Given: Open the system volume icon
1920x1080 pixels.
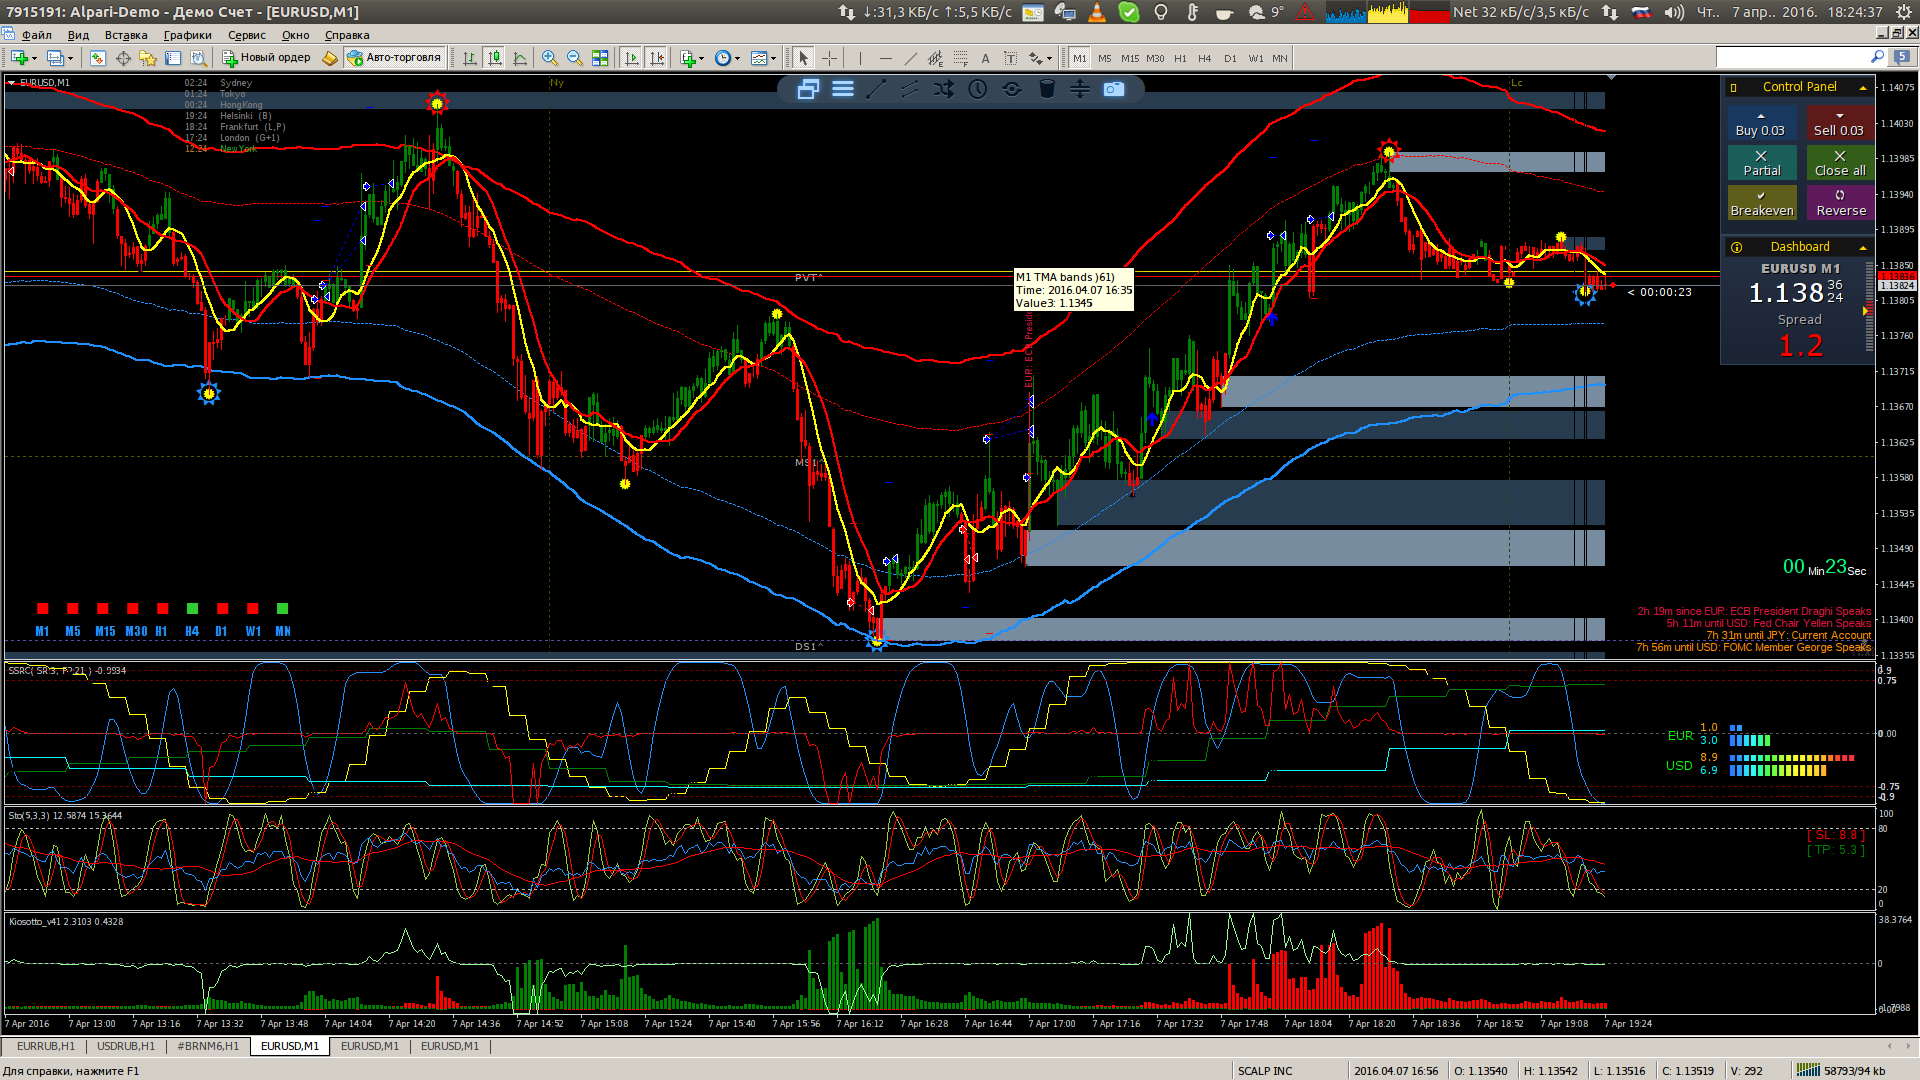Looking at the screenshot, I should click(x=1674, y=12).
